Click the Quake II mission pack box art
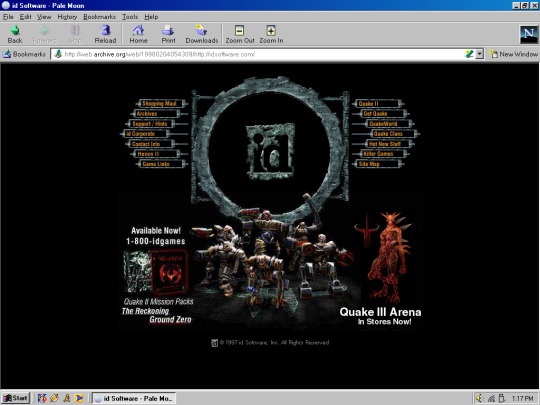This screenshot has height=405, width=540. (156, 272)
